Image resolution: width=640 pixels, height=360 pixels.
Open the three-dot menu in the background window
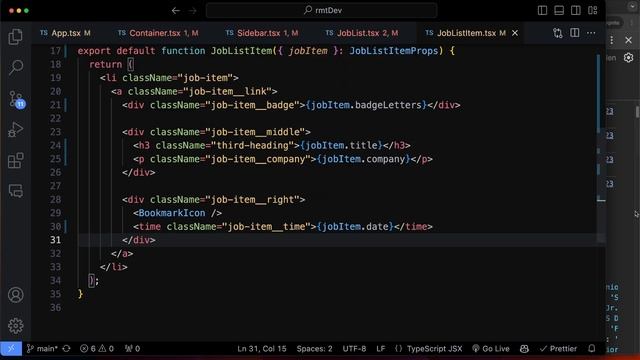(611, 40)
